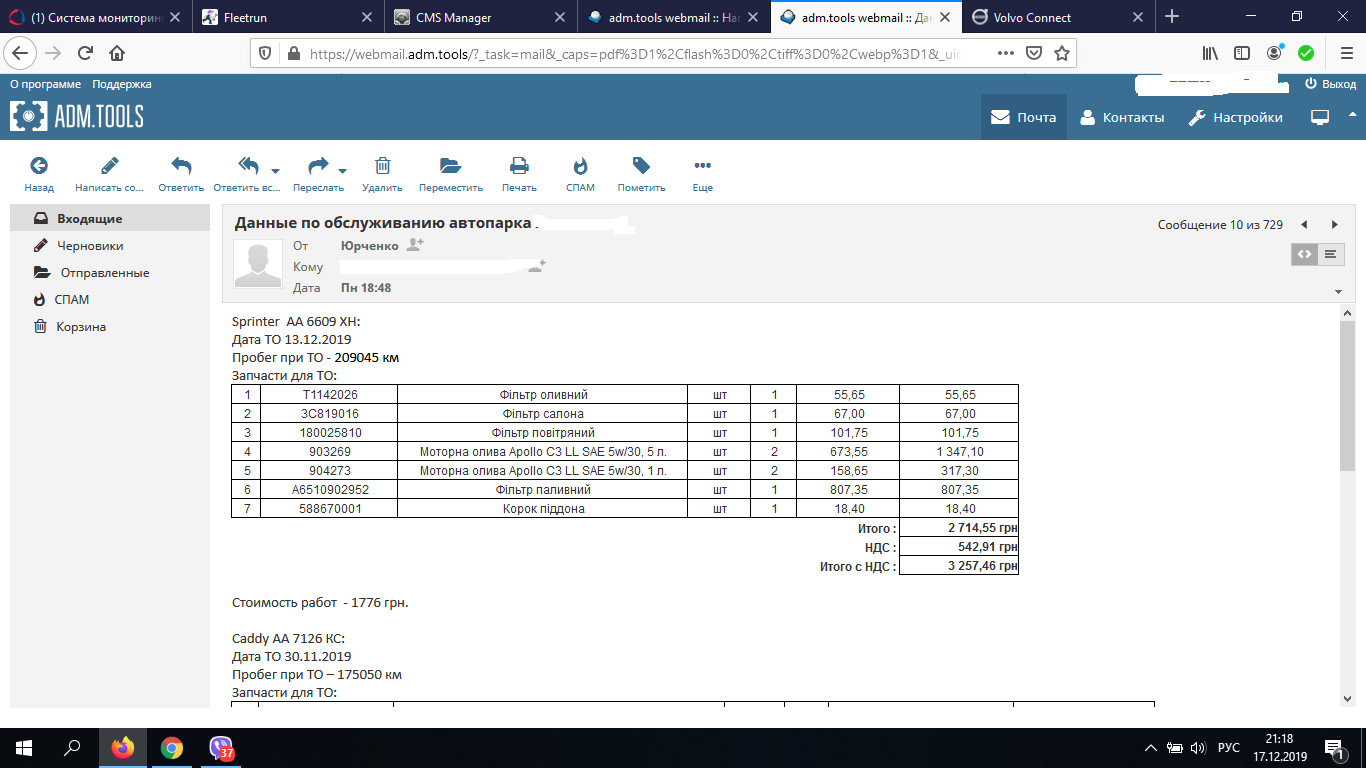Toggle the display mode monitor icon
This screenshot has width=1366, height=768.
click(x=1320, y=117)
